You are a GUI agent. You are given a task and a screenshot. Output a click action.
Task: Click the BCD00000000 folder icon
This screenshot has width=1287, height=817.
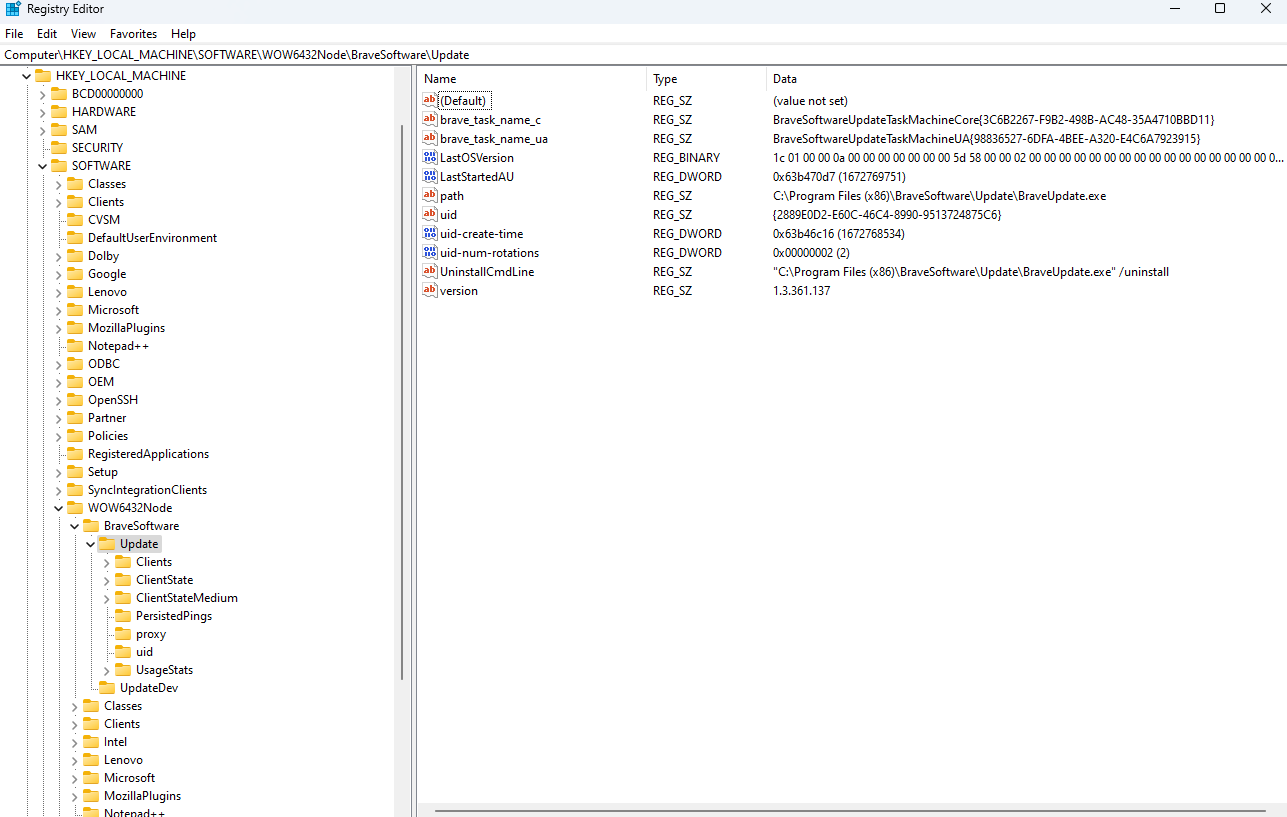point(59,94)
